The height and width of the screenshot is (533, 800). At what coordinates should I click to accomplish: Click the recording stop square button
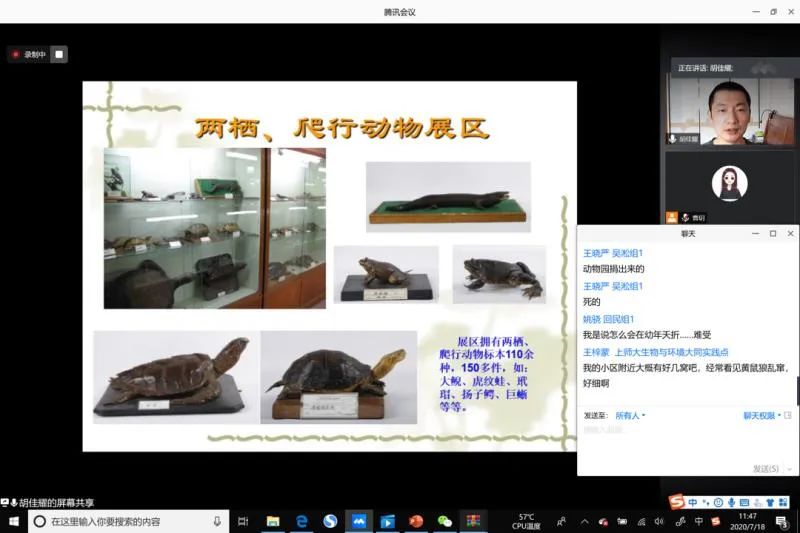click(59, 54)
